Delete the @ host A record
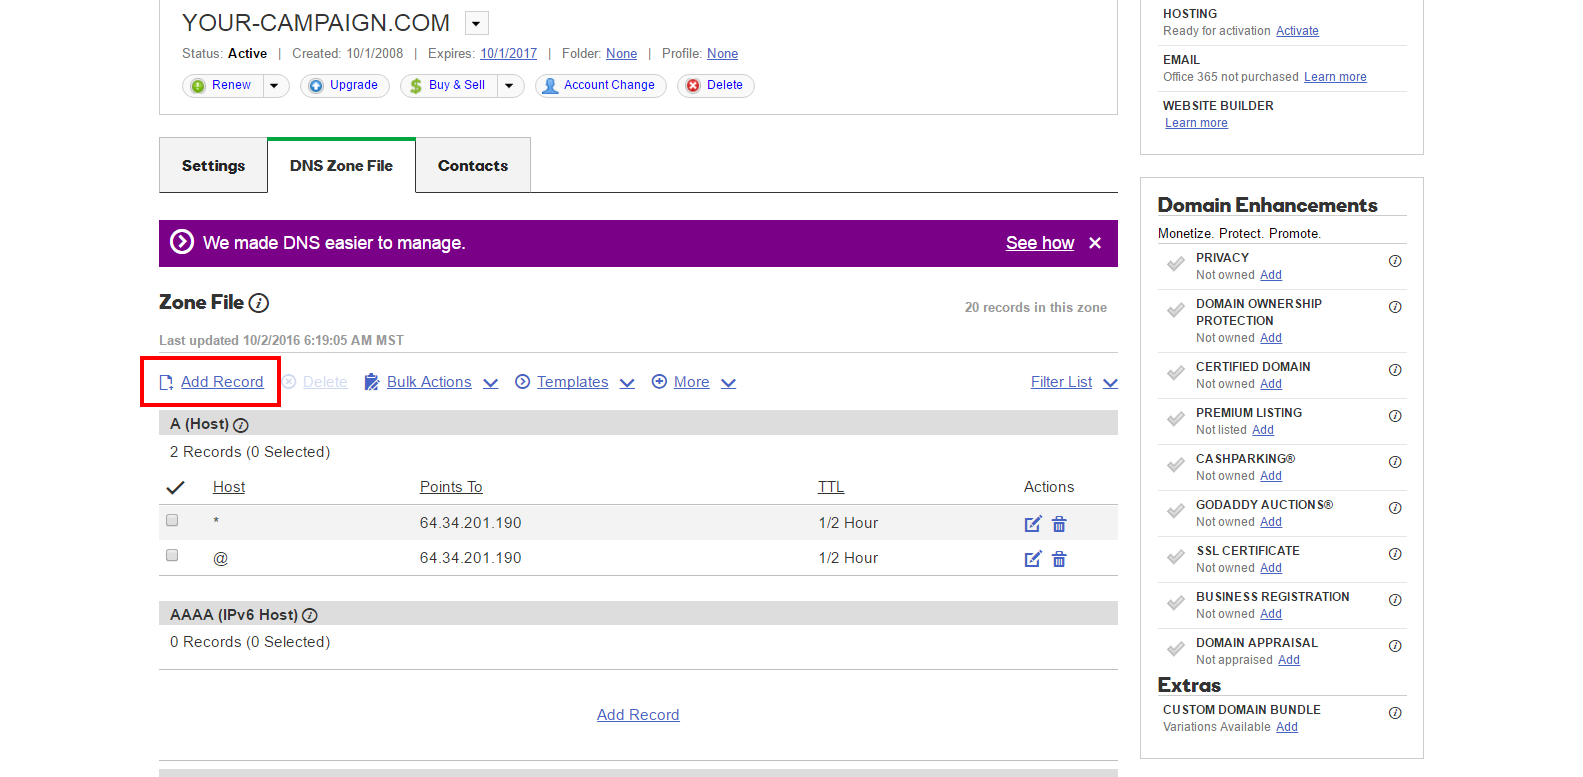 pyautogui.click(x=1059, y=559)
